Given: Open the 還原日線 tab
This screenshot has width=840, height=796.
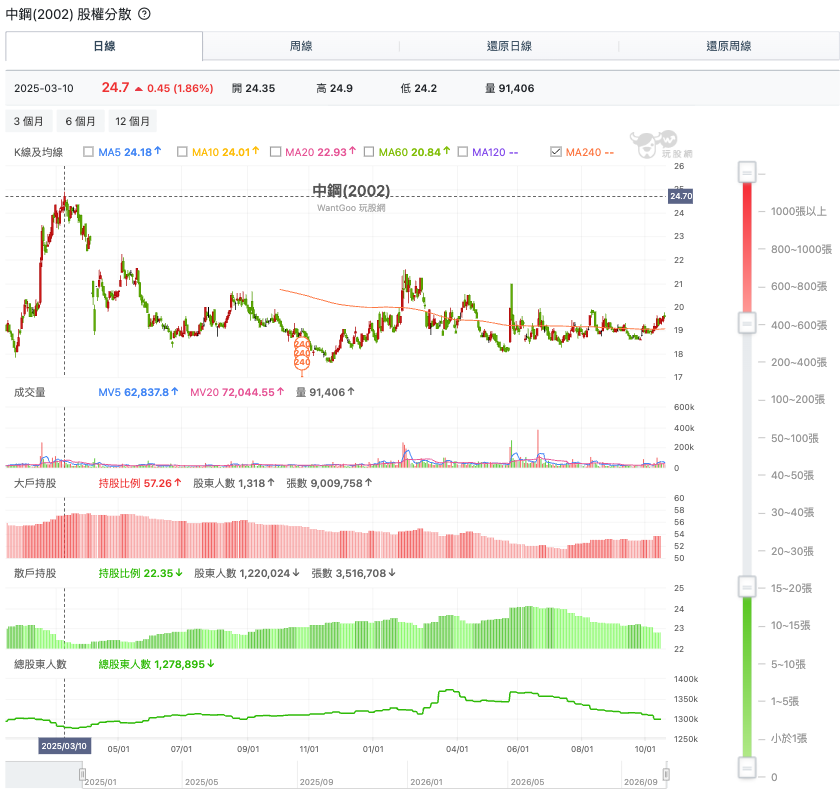Looking at the screenshot, I should (509, 46).
